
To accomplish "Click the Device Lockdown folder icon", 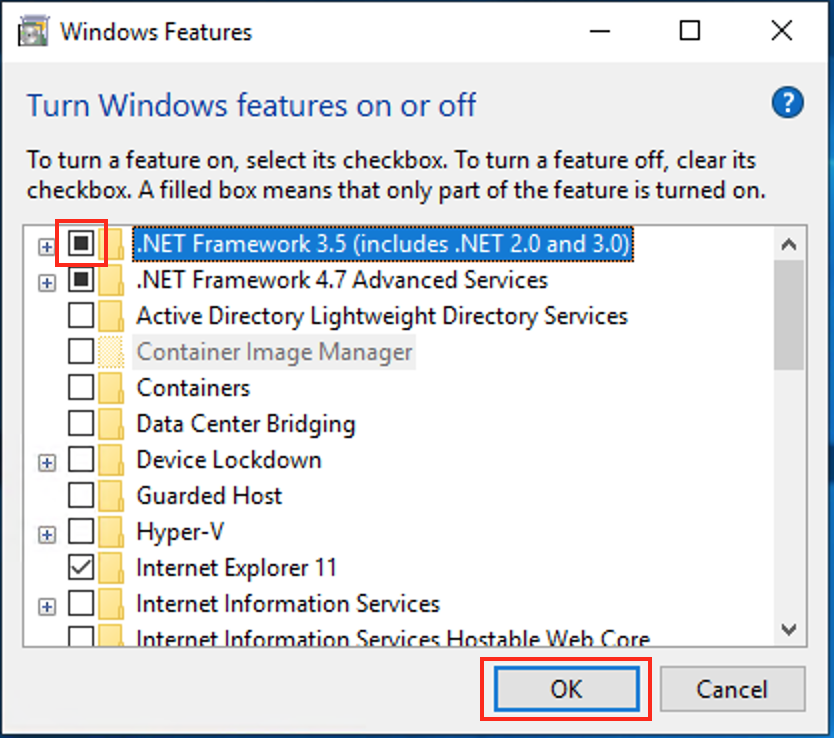I will point(112,460).
